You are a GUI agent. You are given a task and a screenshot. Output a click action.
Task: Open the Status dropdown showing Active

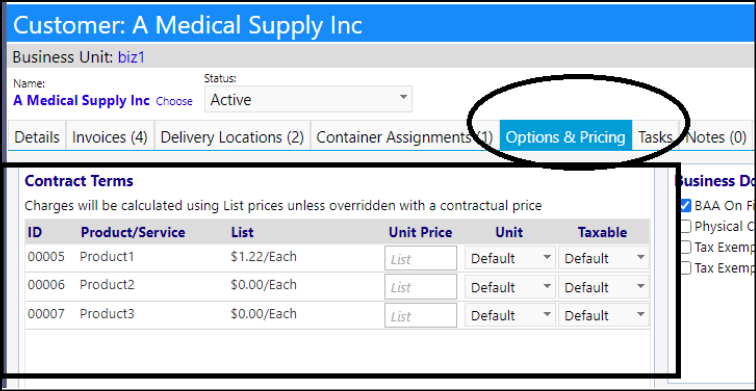[308, 99]
